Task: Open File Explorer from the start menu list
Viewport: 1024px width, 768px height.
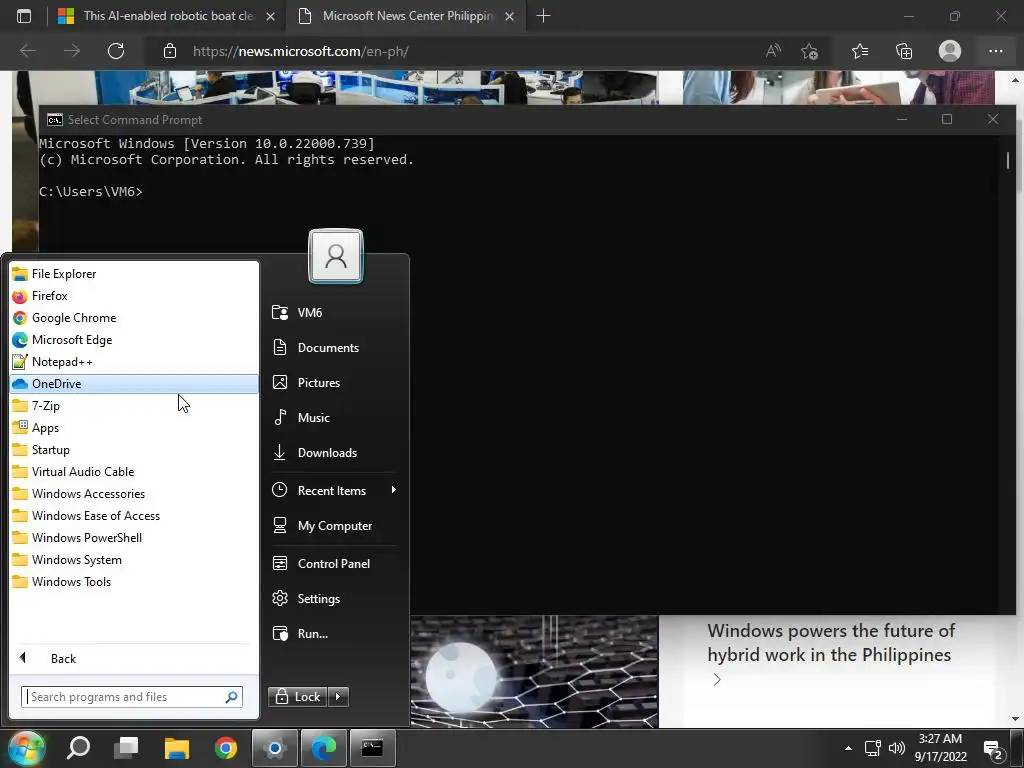Action: coord(134,274)
